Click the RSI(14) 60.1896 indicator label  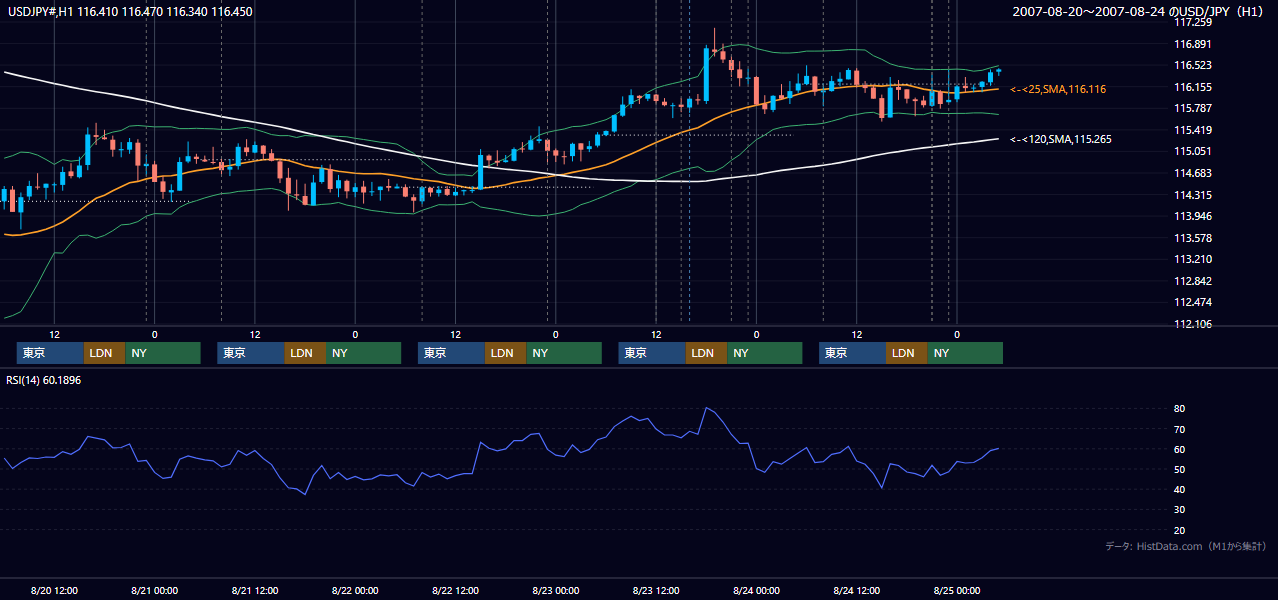tap(44, 380)
